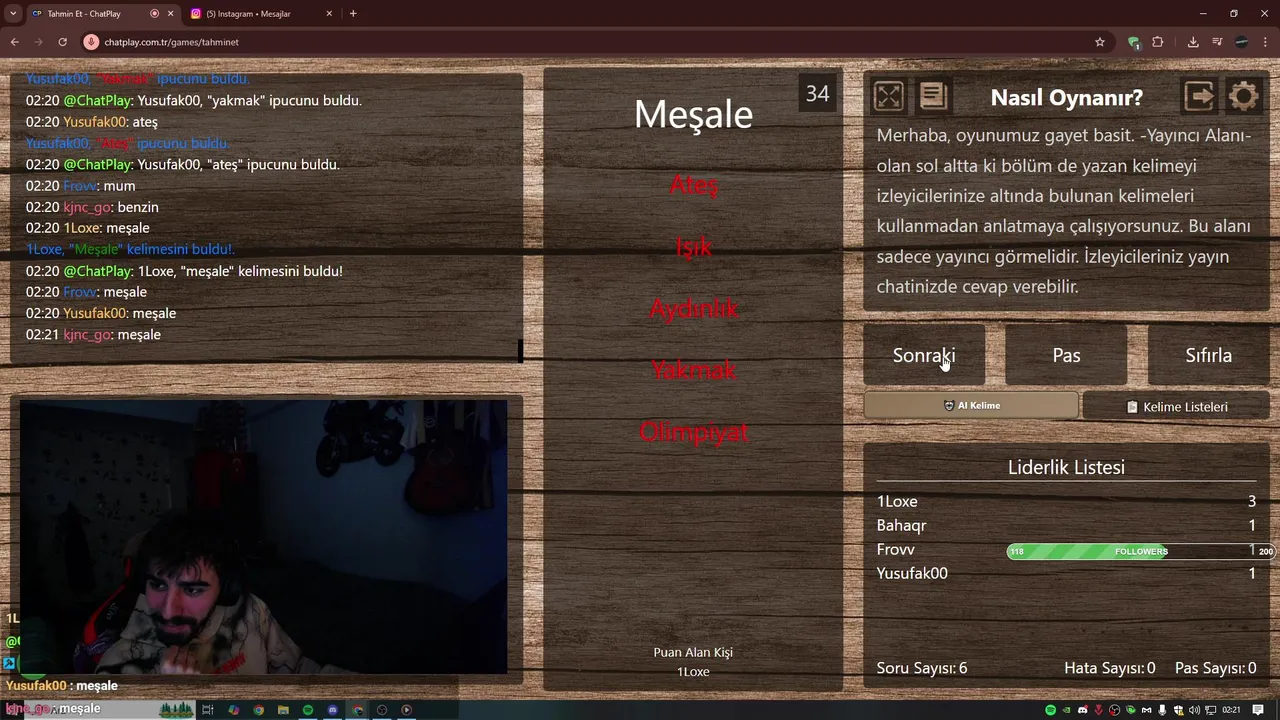Open the Kelime Listeleri option
The height and width of the screenshot is (720, 1280).
(x=1176, y=407)
